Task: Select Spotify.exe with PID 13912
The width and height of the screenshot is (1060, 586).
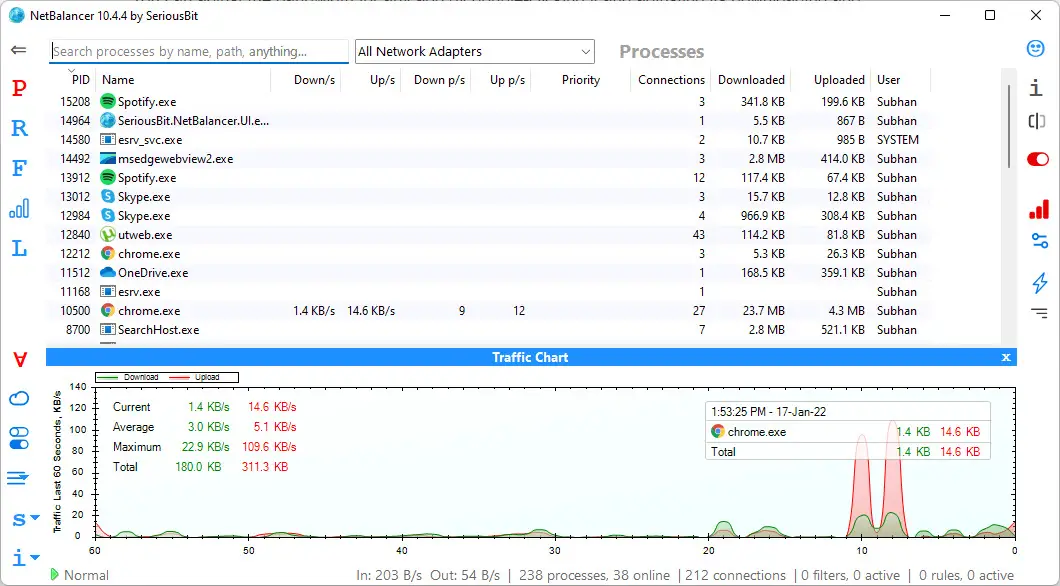Action: point(489,178)
